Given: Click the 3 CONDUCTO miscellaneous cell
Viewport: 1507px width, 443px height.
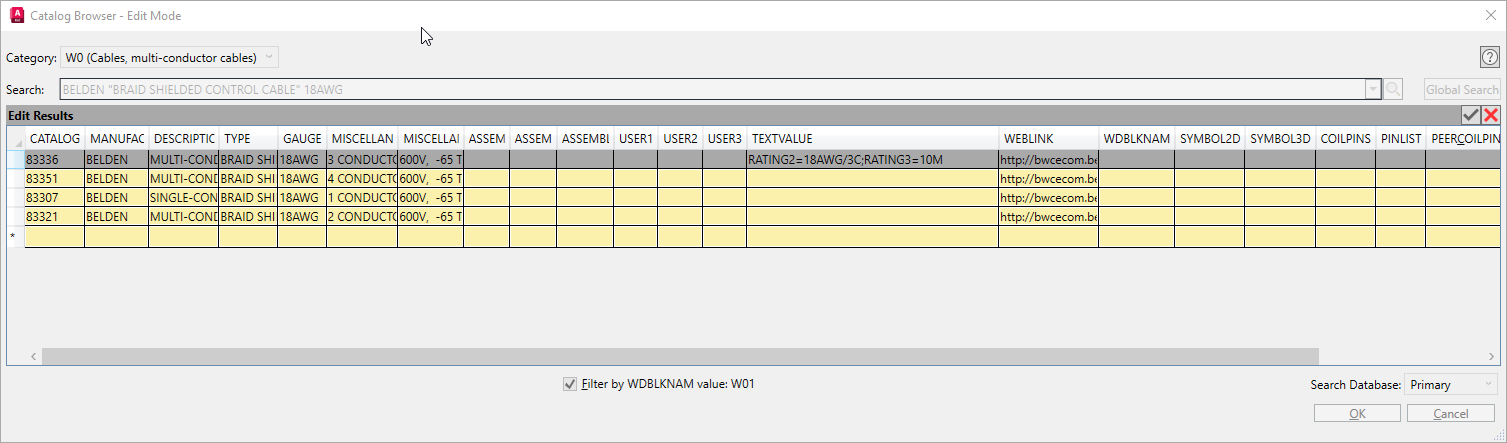Looking at the screenshot, I should click(x=361, y=159).
